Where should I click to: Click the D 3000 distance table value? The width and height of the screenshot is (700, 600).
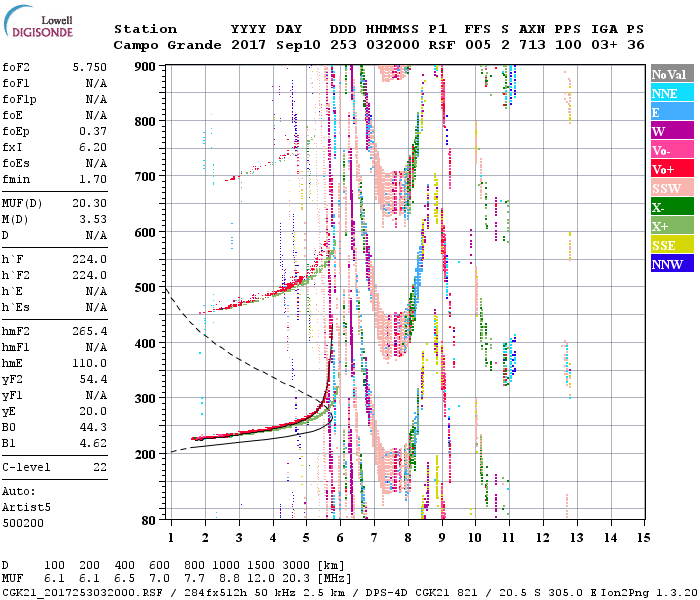(x=296, y=565)
